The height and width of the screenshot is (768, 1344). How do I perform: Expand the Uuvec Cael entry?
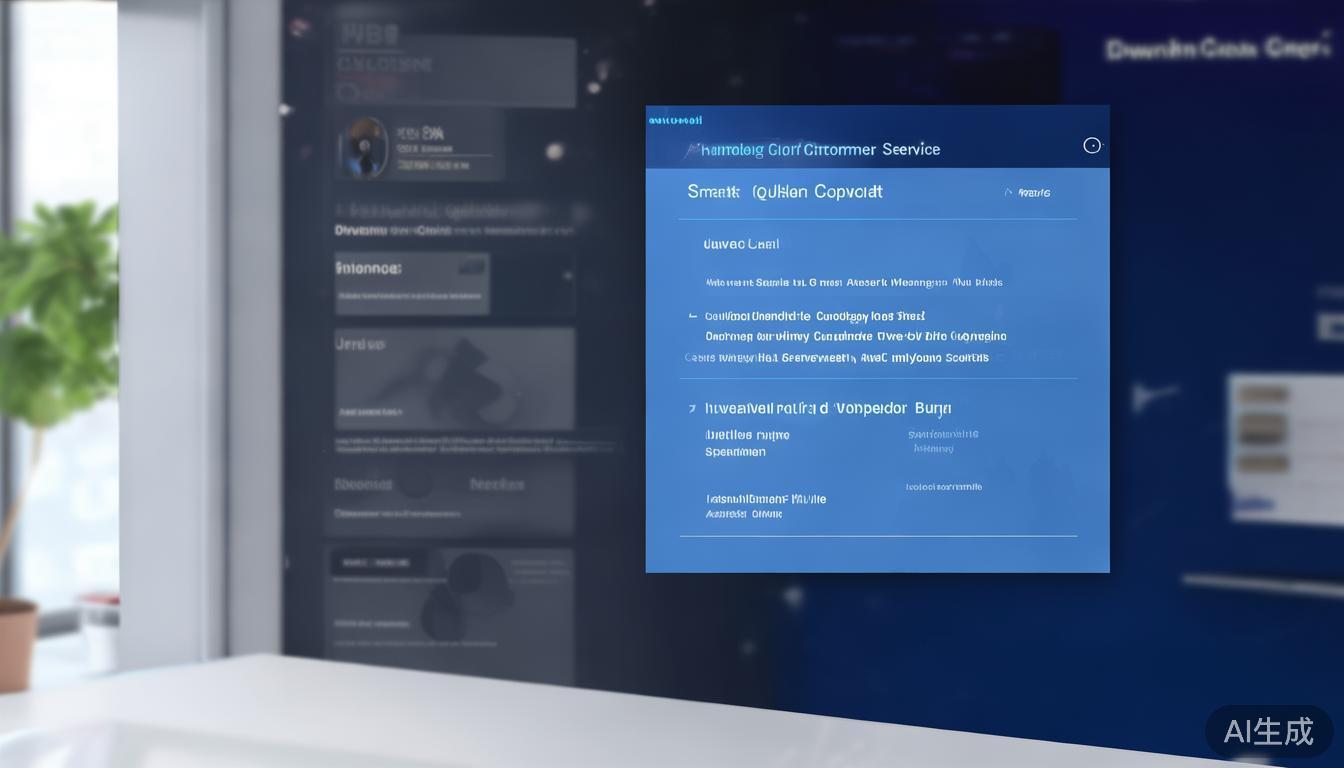pyautogui.click(x=741, y=244)
